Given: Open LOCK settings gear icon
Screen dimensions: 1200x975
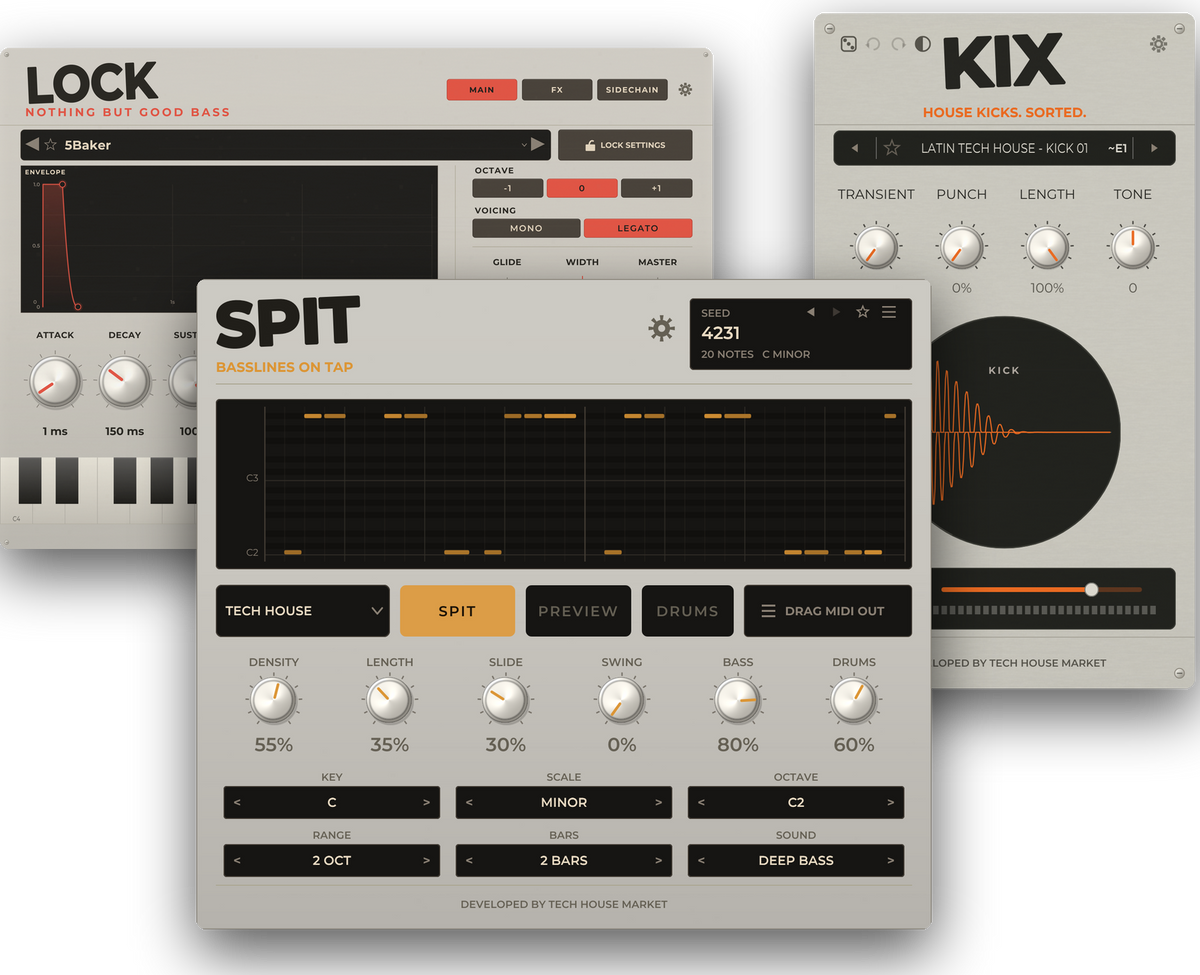Looking at the screenshot, I should pos(685,89).
